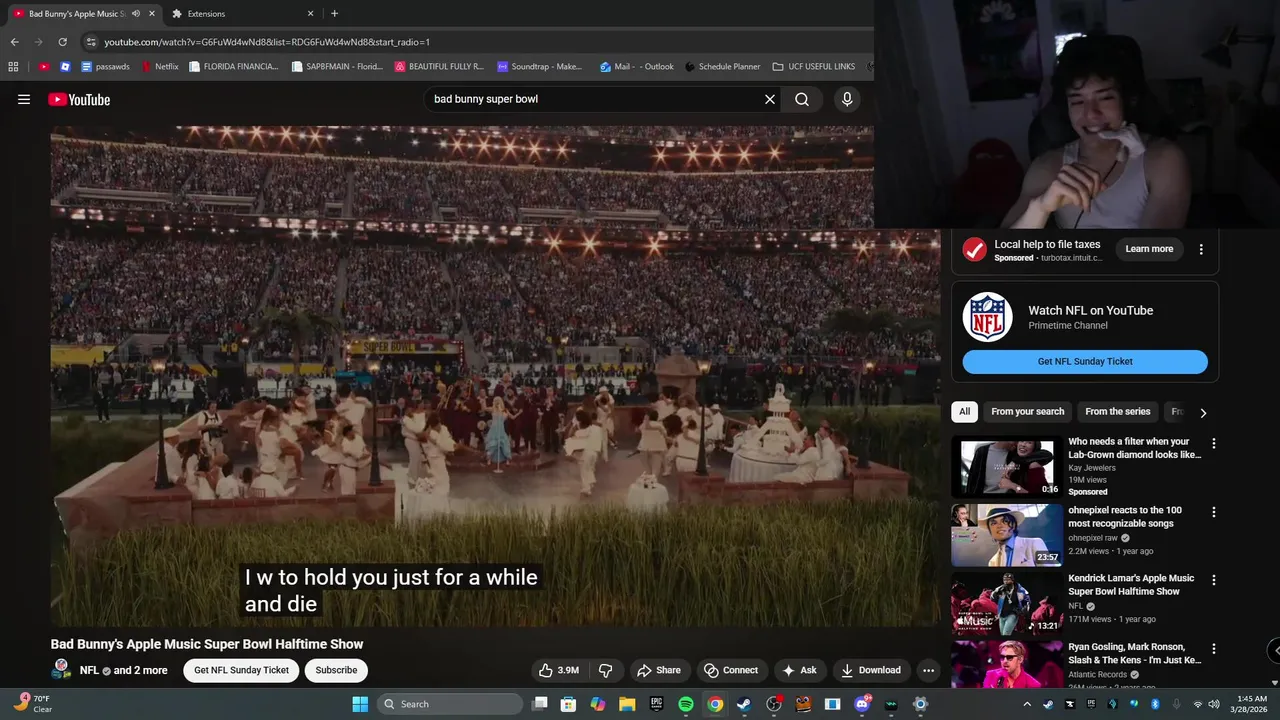The image size is (1280, 720).
Task: Click Windows taskbar Search box
Action: coord(450,704)
